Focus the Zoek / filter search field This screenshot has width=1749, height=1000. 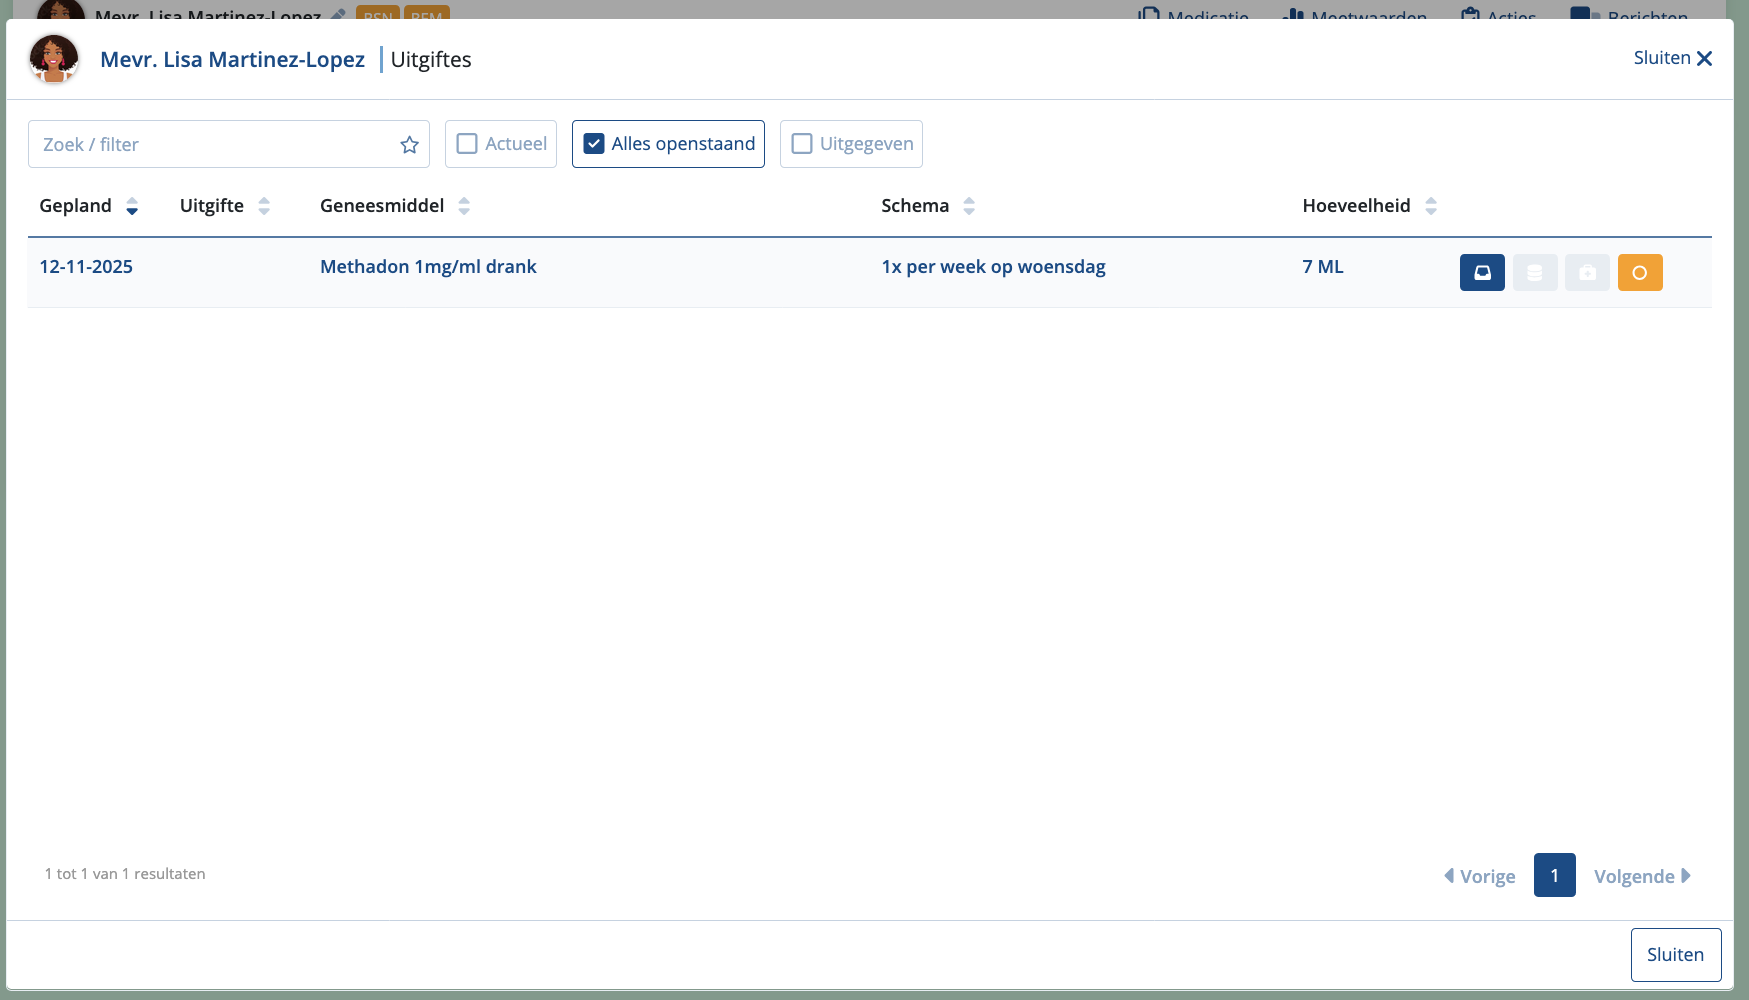[215, 145]
